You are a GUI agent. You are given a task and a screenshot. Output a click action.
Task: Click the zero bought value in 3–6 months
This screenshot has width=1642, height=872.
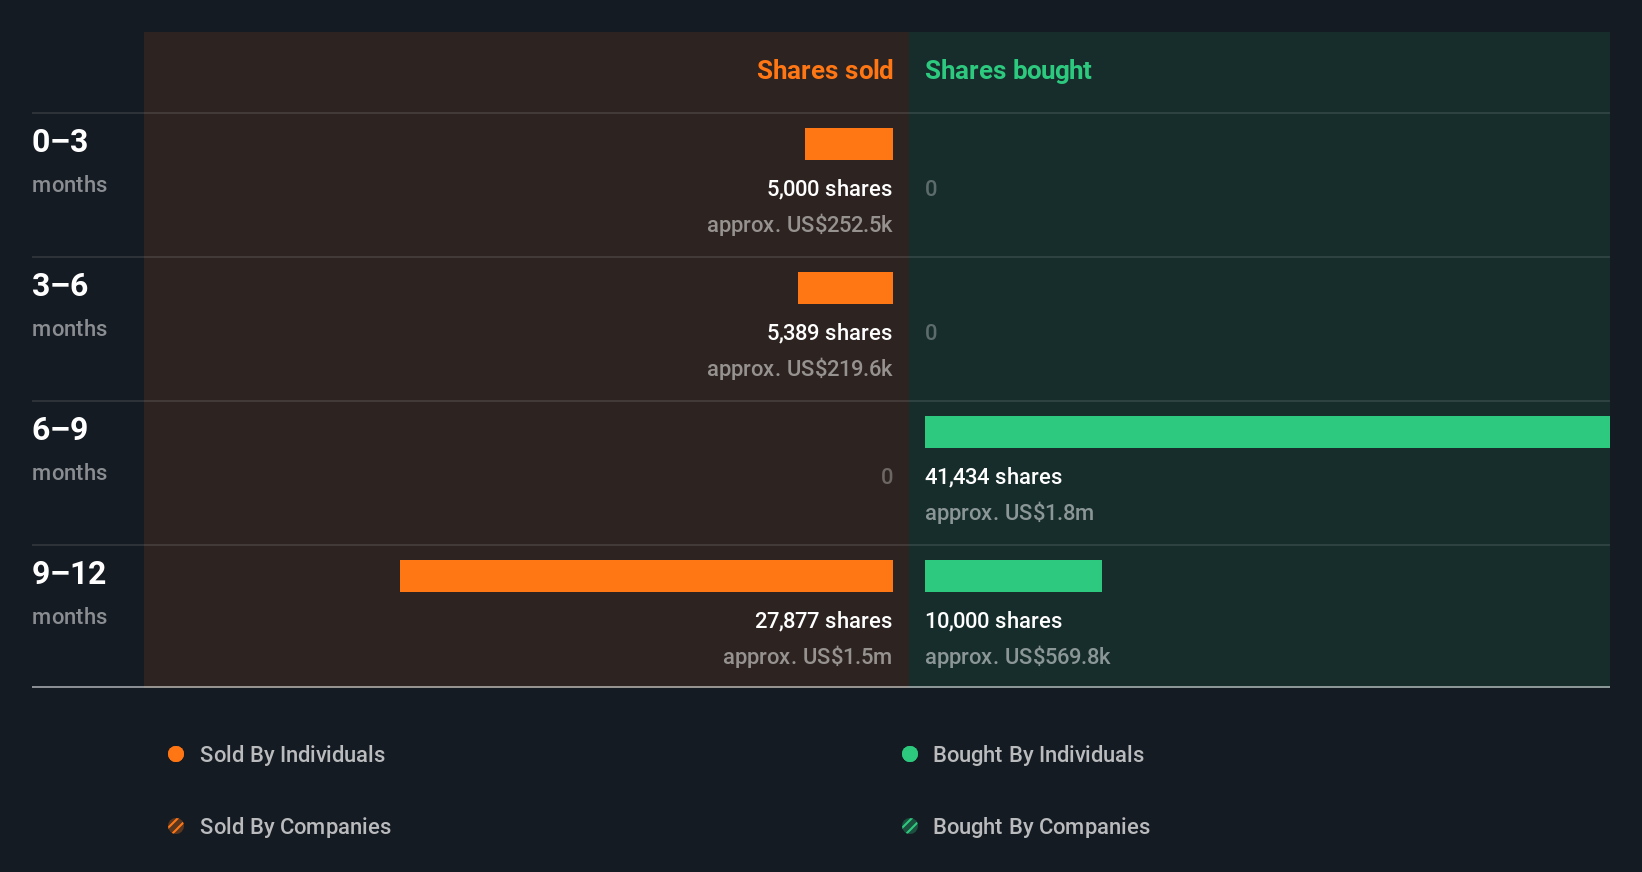point(931,332)
